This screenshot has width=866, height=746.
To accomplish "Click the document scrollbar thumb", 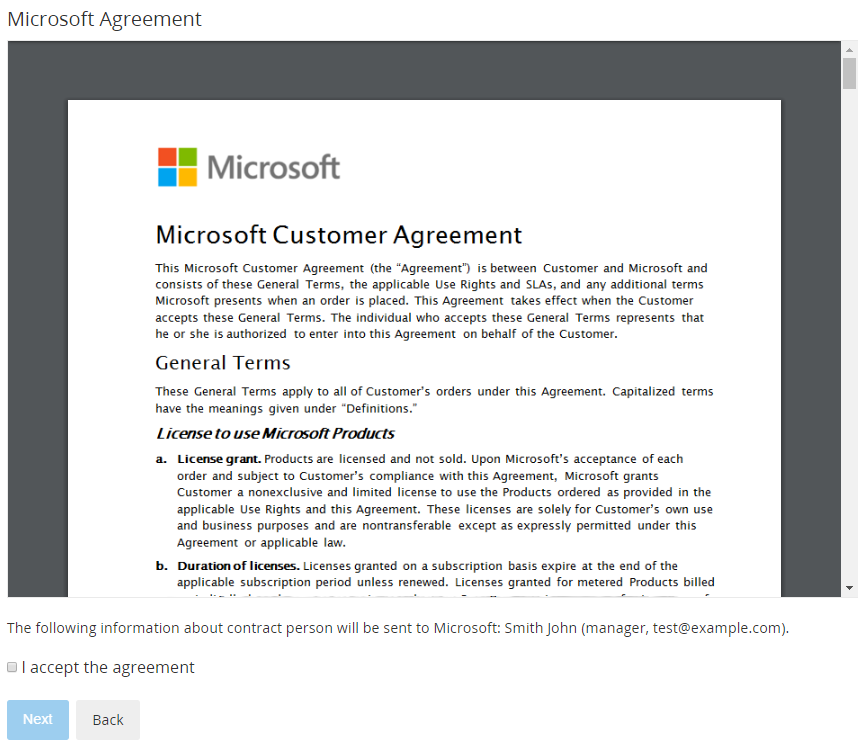I will pos(849,74).
